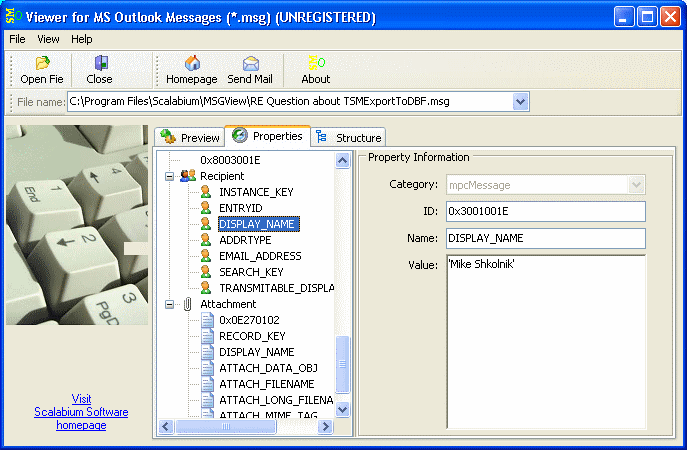Viewport: 687px width, 450px height.
Task: Select the Properties tab
Action: 267,136
